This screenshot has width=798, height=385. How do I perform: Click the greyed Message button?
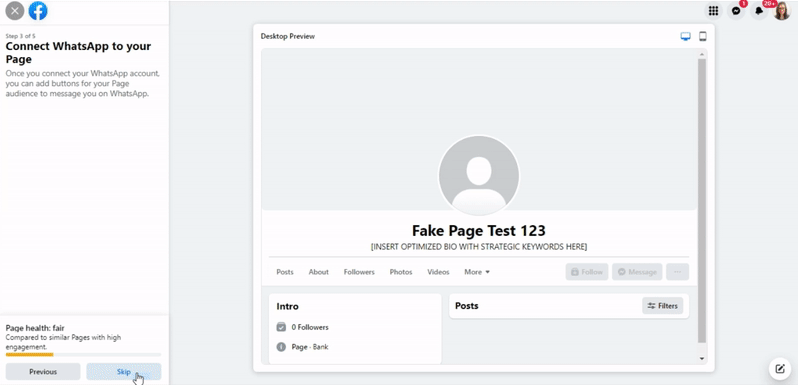click(x=637, y=272)
